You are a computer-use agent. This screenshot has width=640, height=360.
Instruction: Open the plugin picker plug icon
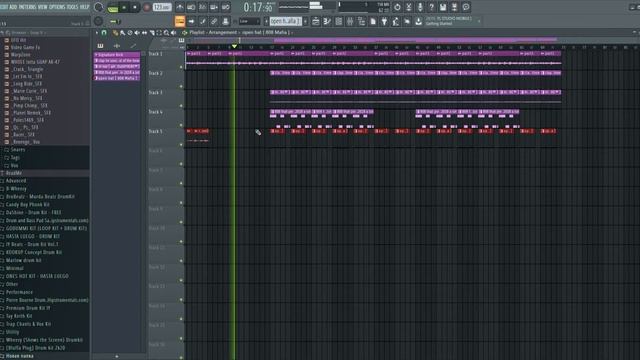point(384,22)
